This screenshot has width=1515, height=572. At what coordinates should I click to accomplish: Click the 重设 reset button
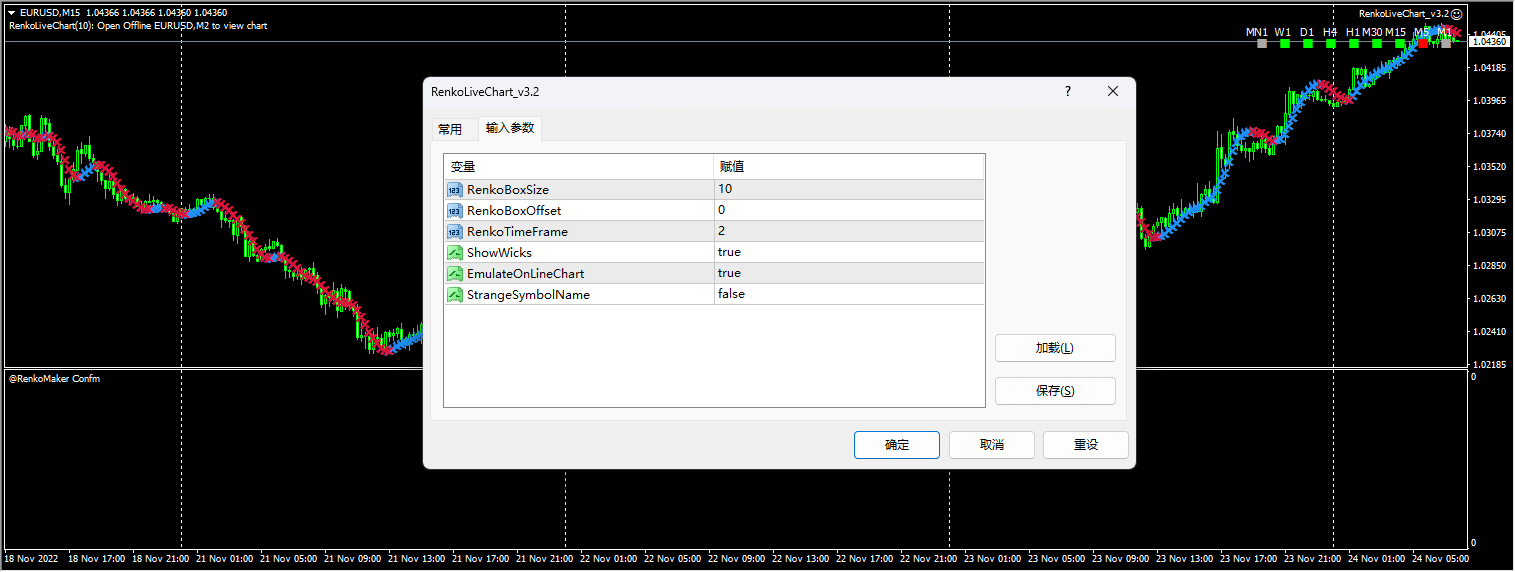1086,445
